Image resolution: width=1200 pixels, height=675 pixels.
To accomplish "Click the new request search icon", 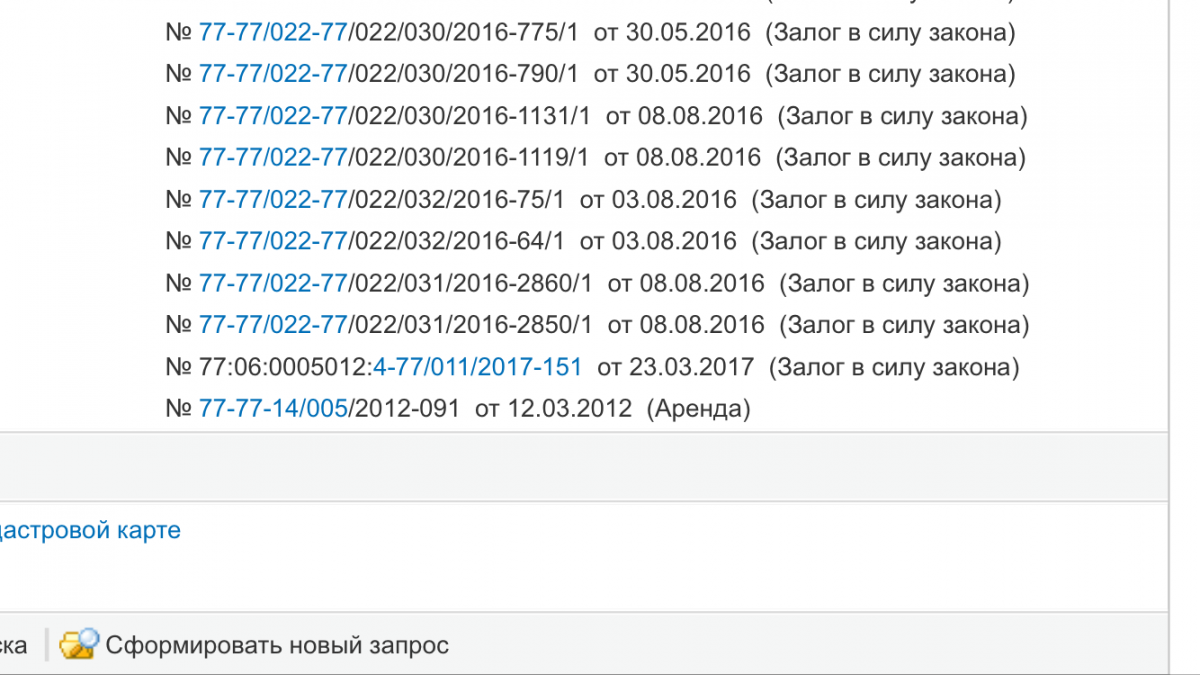I will coord(79,644).
